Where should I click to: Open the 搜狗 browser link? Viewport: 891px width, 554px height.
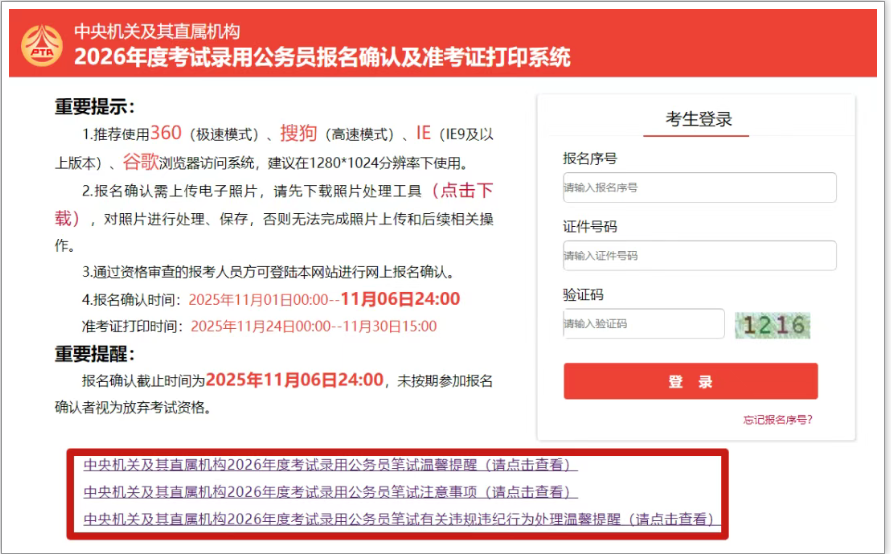[298, 134]
